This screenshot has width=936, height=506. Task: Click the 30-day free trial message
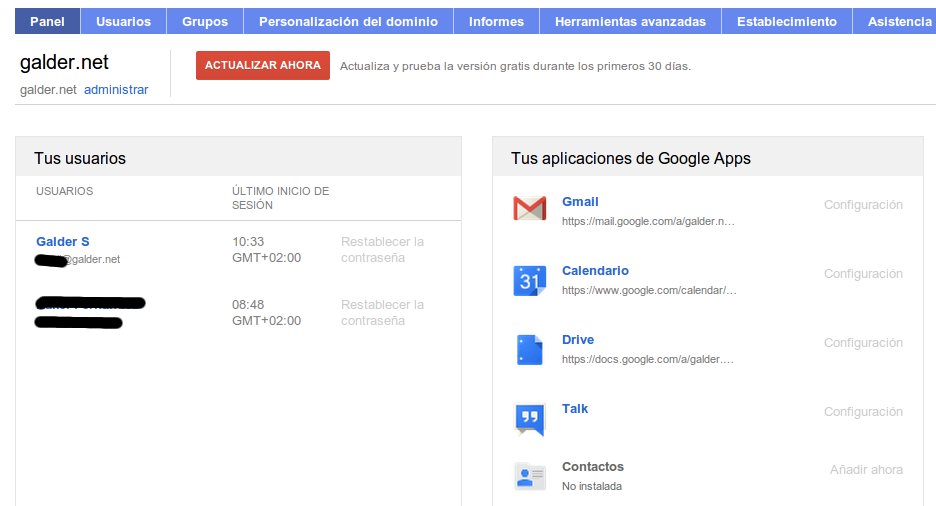click(x=515, y=66)
